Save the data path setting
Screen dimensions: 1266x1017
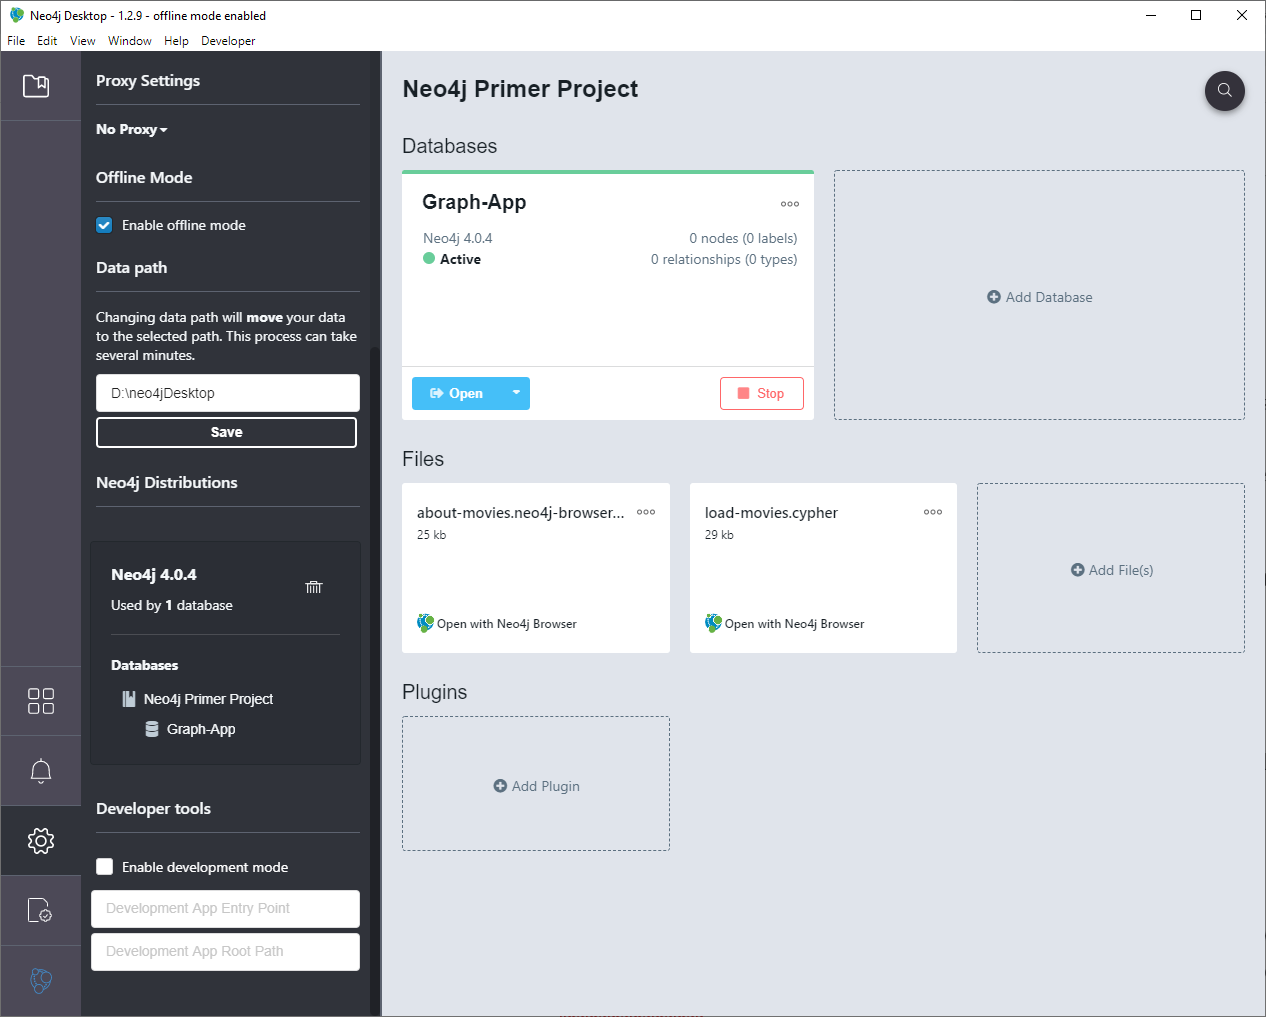coord(226,432)
